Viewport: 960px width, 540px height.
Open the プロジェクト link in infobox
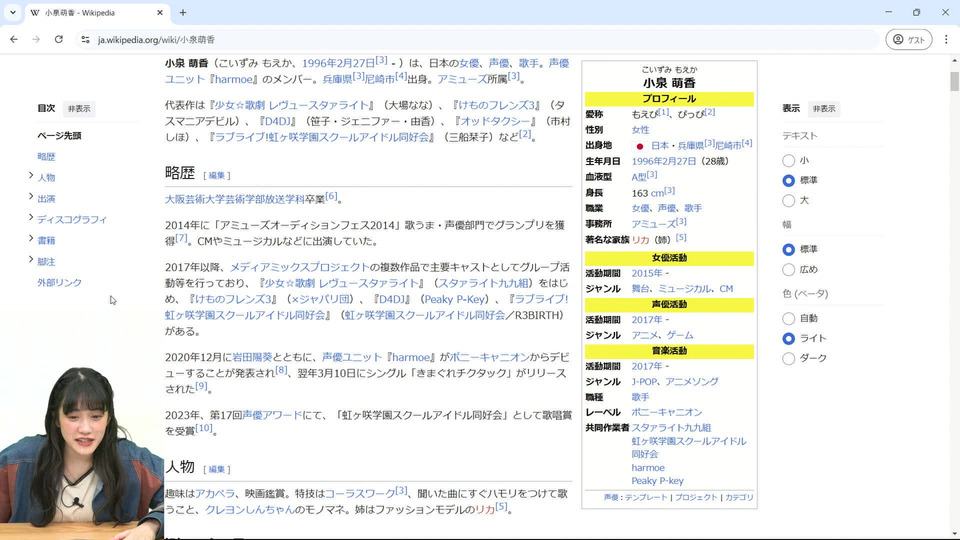(x=696, y=497)
